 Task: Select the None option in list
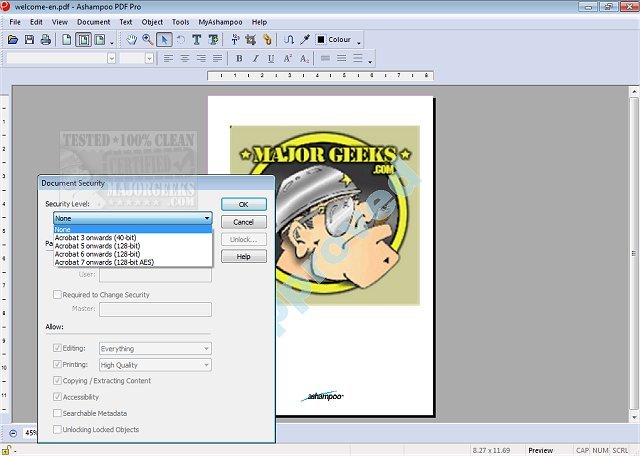(x=133, y=229)
